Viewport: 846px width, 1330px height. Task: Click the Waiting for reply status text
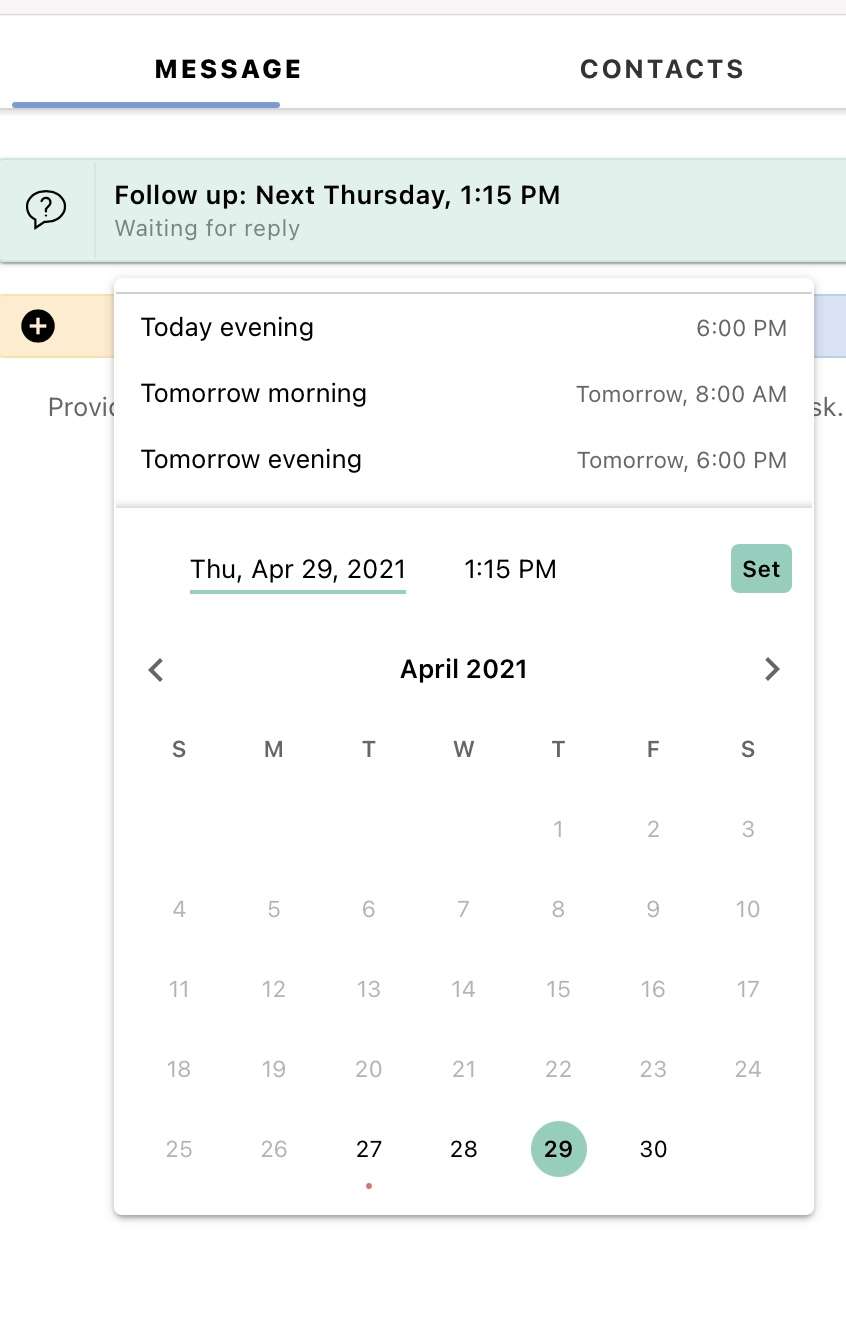coord(207,229)
